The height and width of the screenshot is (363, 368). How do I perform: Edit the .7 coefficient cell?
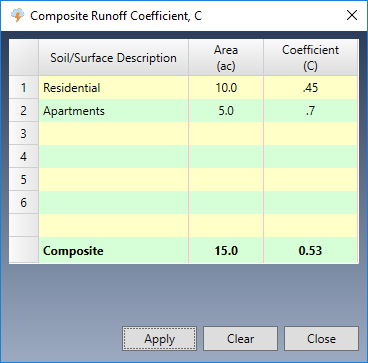tap(310, 111)
